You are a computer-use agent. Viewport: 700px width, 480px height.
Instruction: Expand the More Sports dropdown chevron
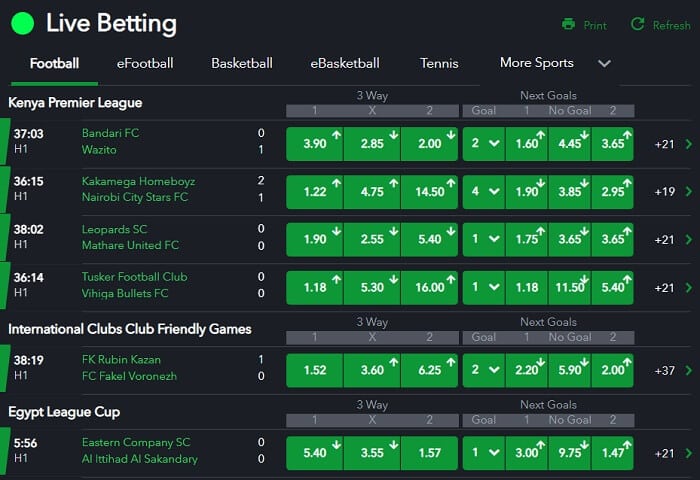coord(604,63)
